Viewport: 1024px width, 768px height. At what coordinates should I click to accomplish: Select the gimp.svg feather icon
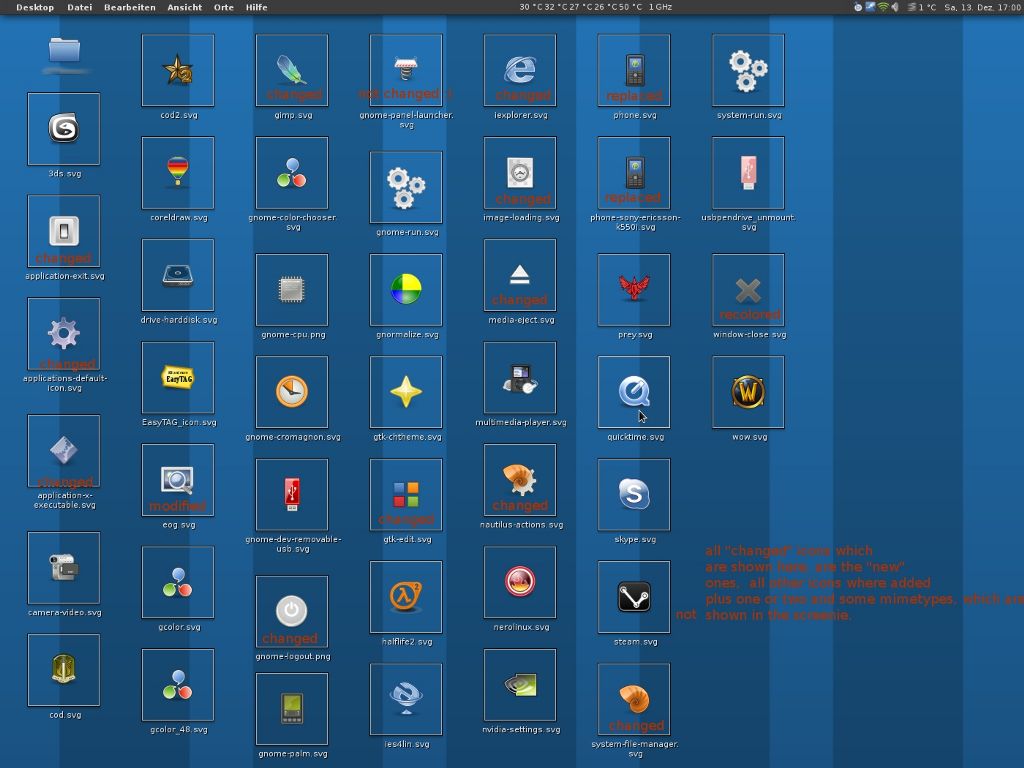[292, 70]
